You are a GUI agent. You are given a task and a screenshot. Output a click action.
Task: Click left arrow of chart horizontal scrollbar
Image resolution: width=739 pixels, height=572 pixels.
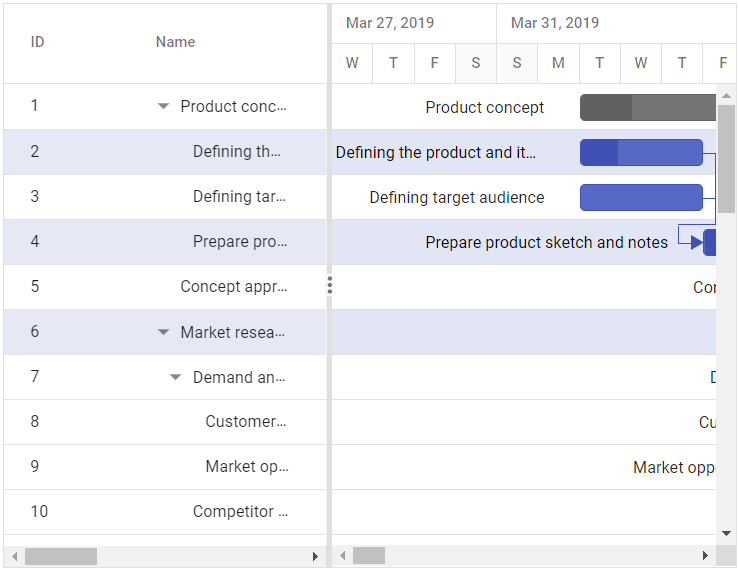342,556
